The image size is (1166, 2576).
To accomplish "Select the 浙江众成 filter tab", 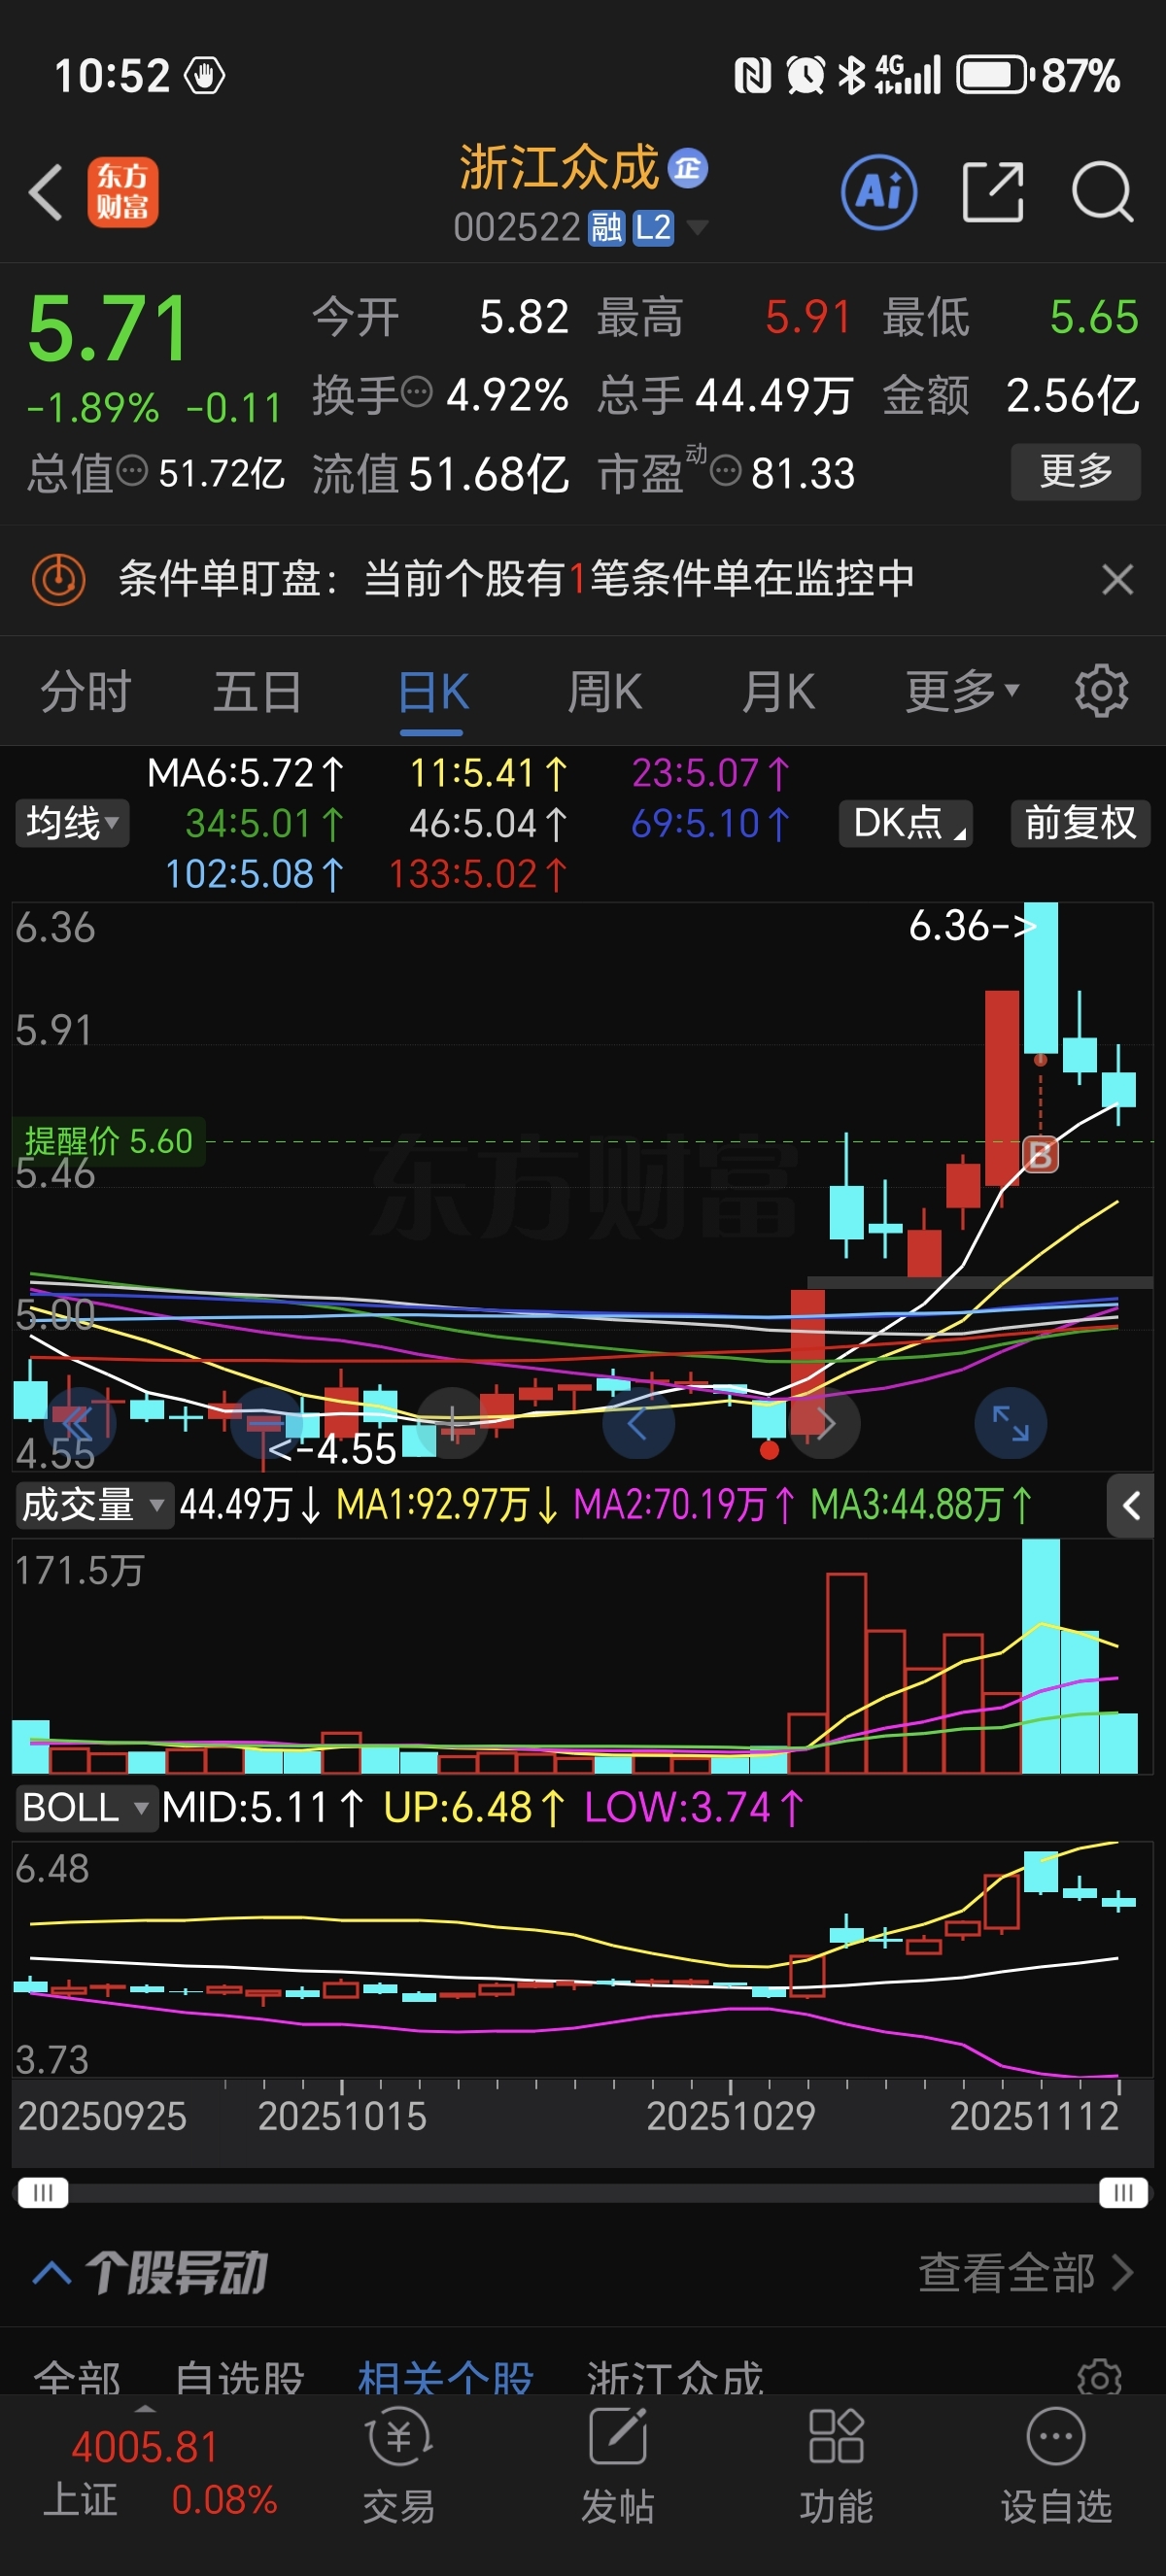I will click(x=675, y=2378).
